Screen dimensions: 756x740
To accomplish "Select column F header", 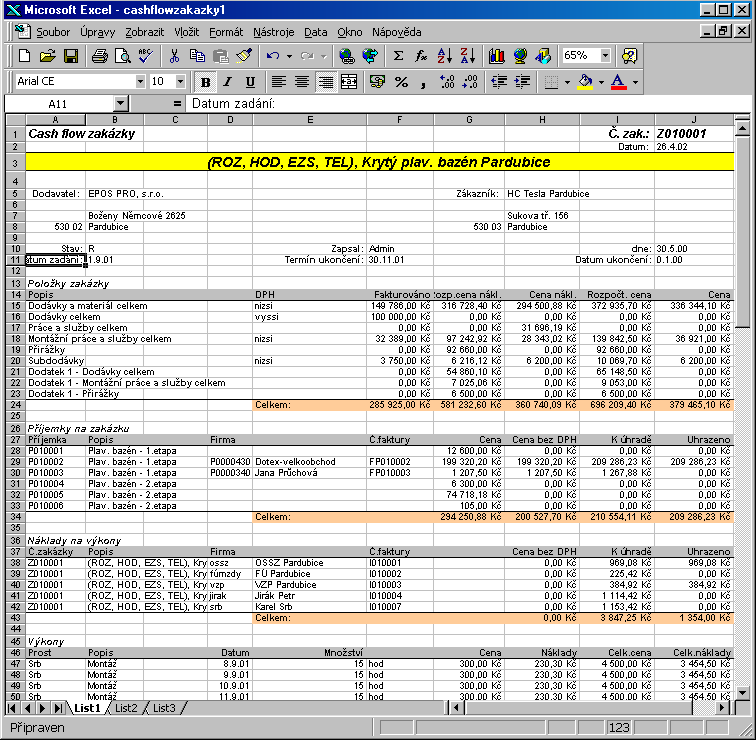I will pos(399,120).
